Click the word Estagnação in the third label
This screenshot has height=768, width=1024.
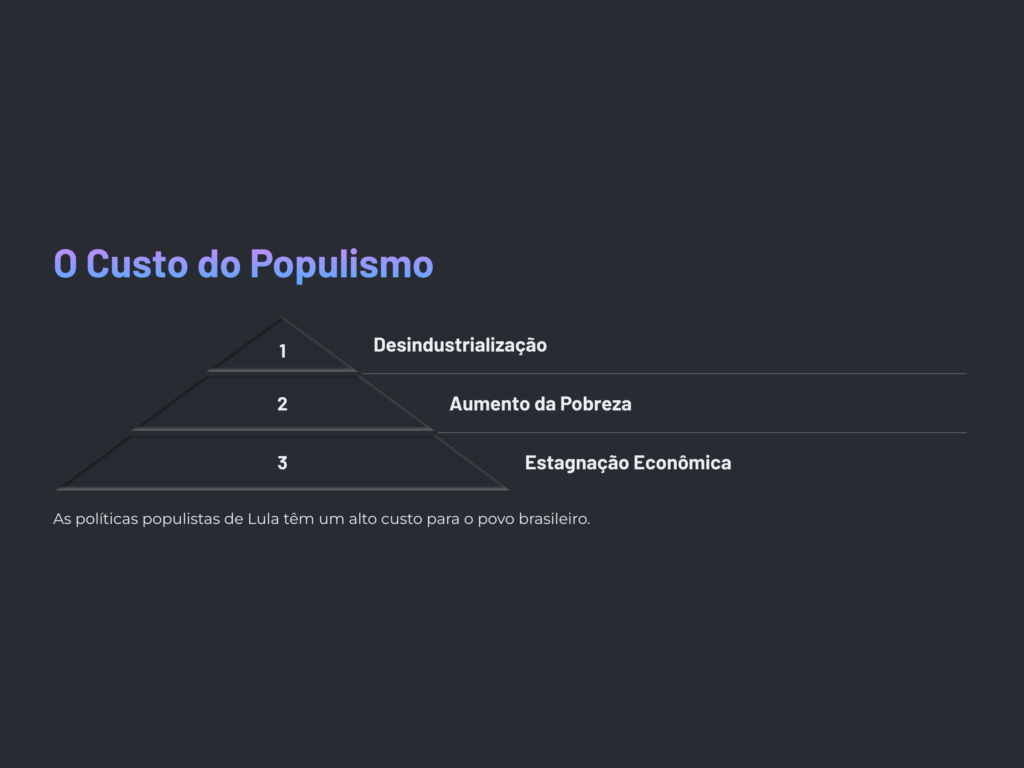click(577, 463)
